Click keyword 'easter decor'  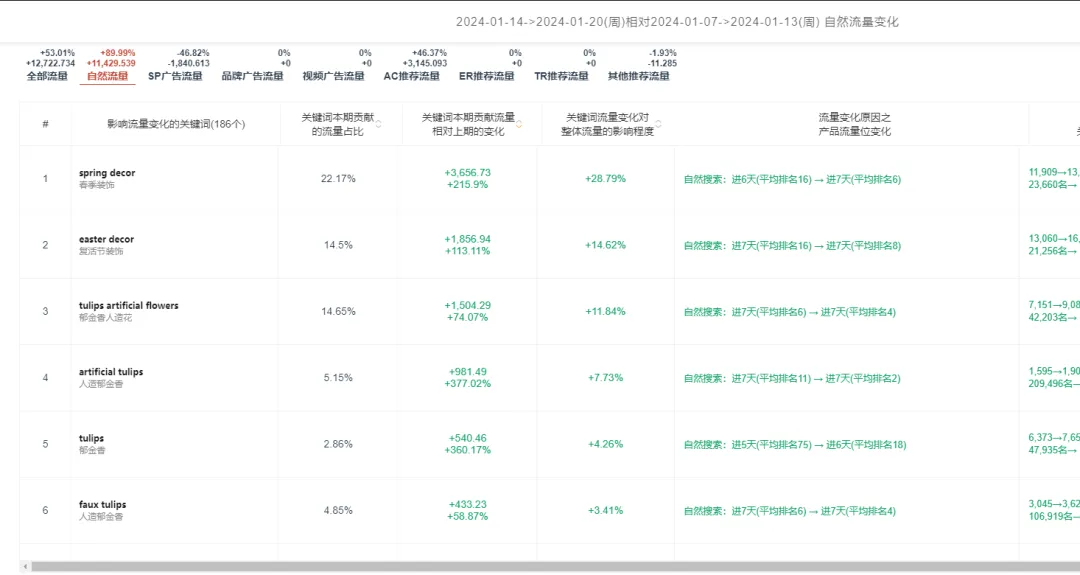coord(106,239)
